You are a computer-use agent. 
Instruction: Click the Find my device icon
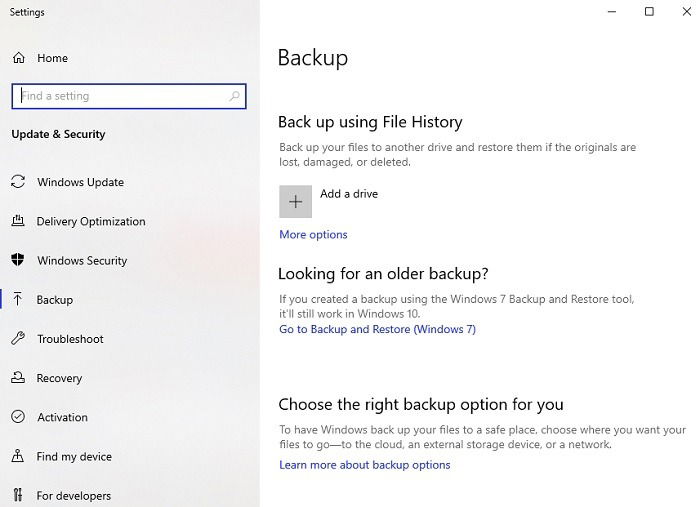point(18,456)
